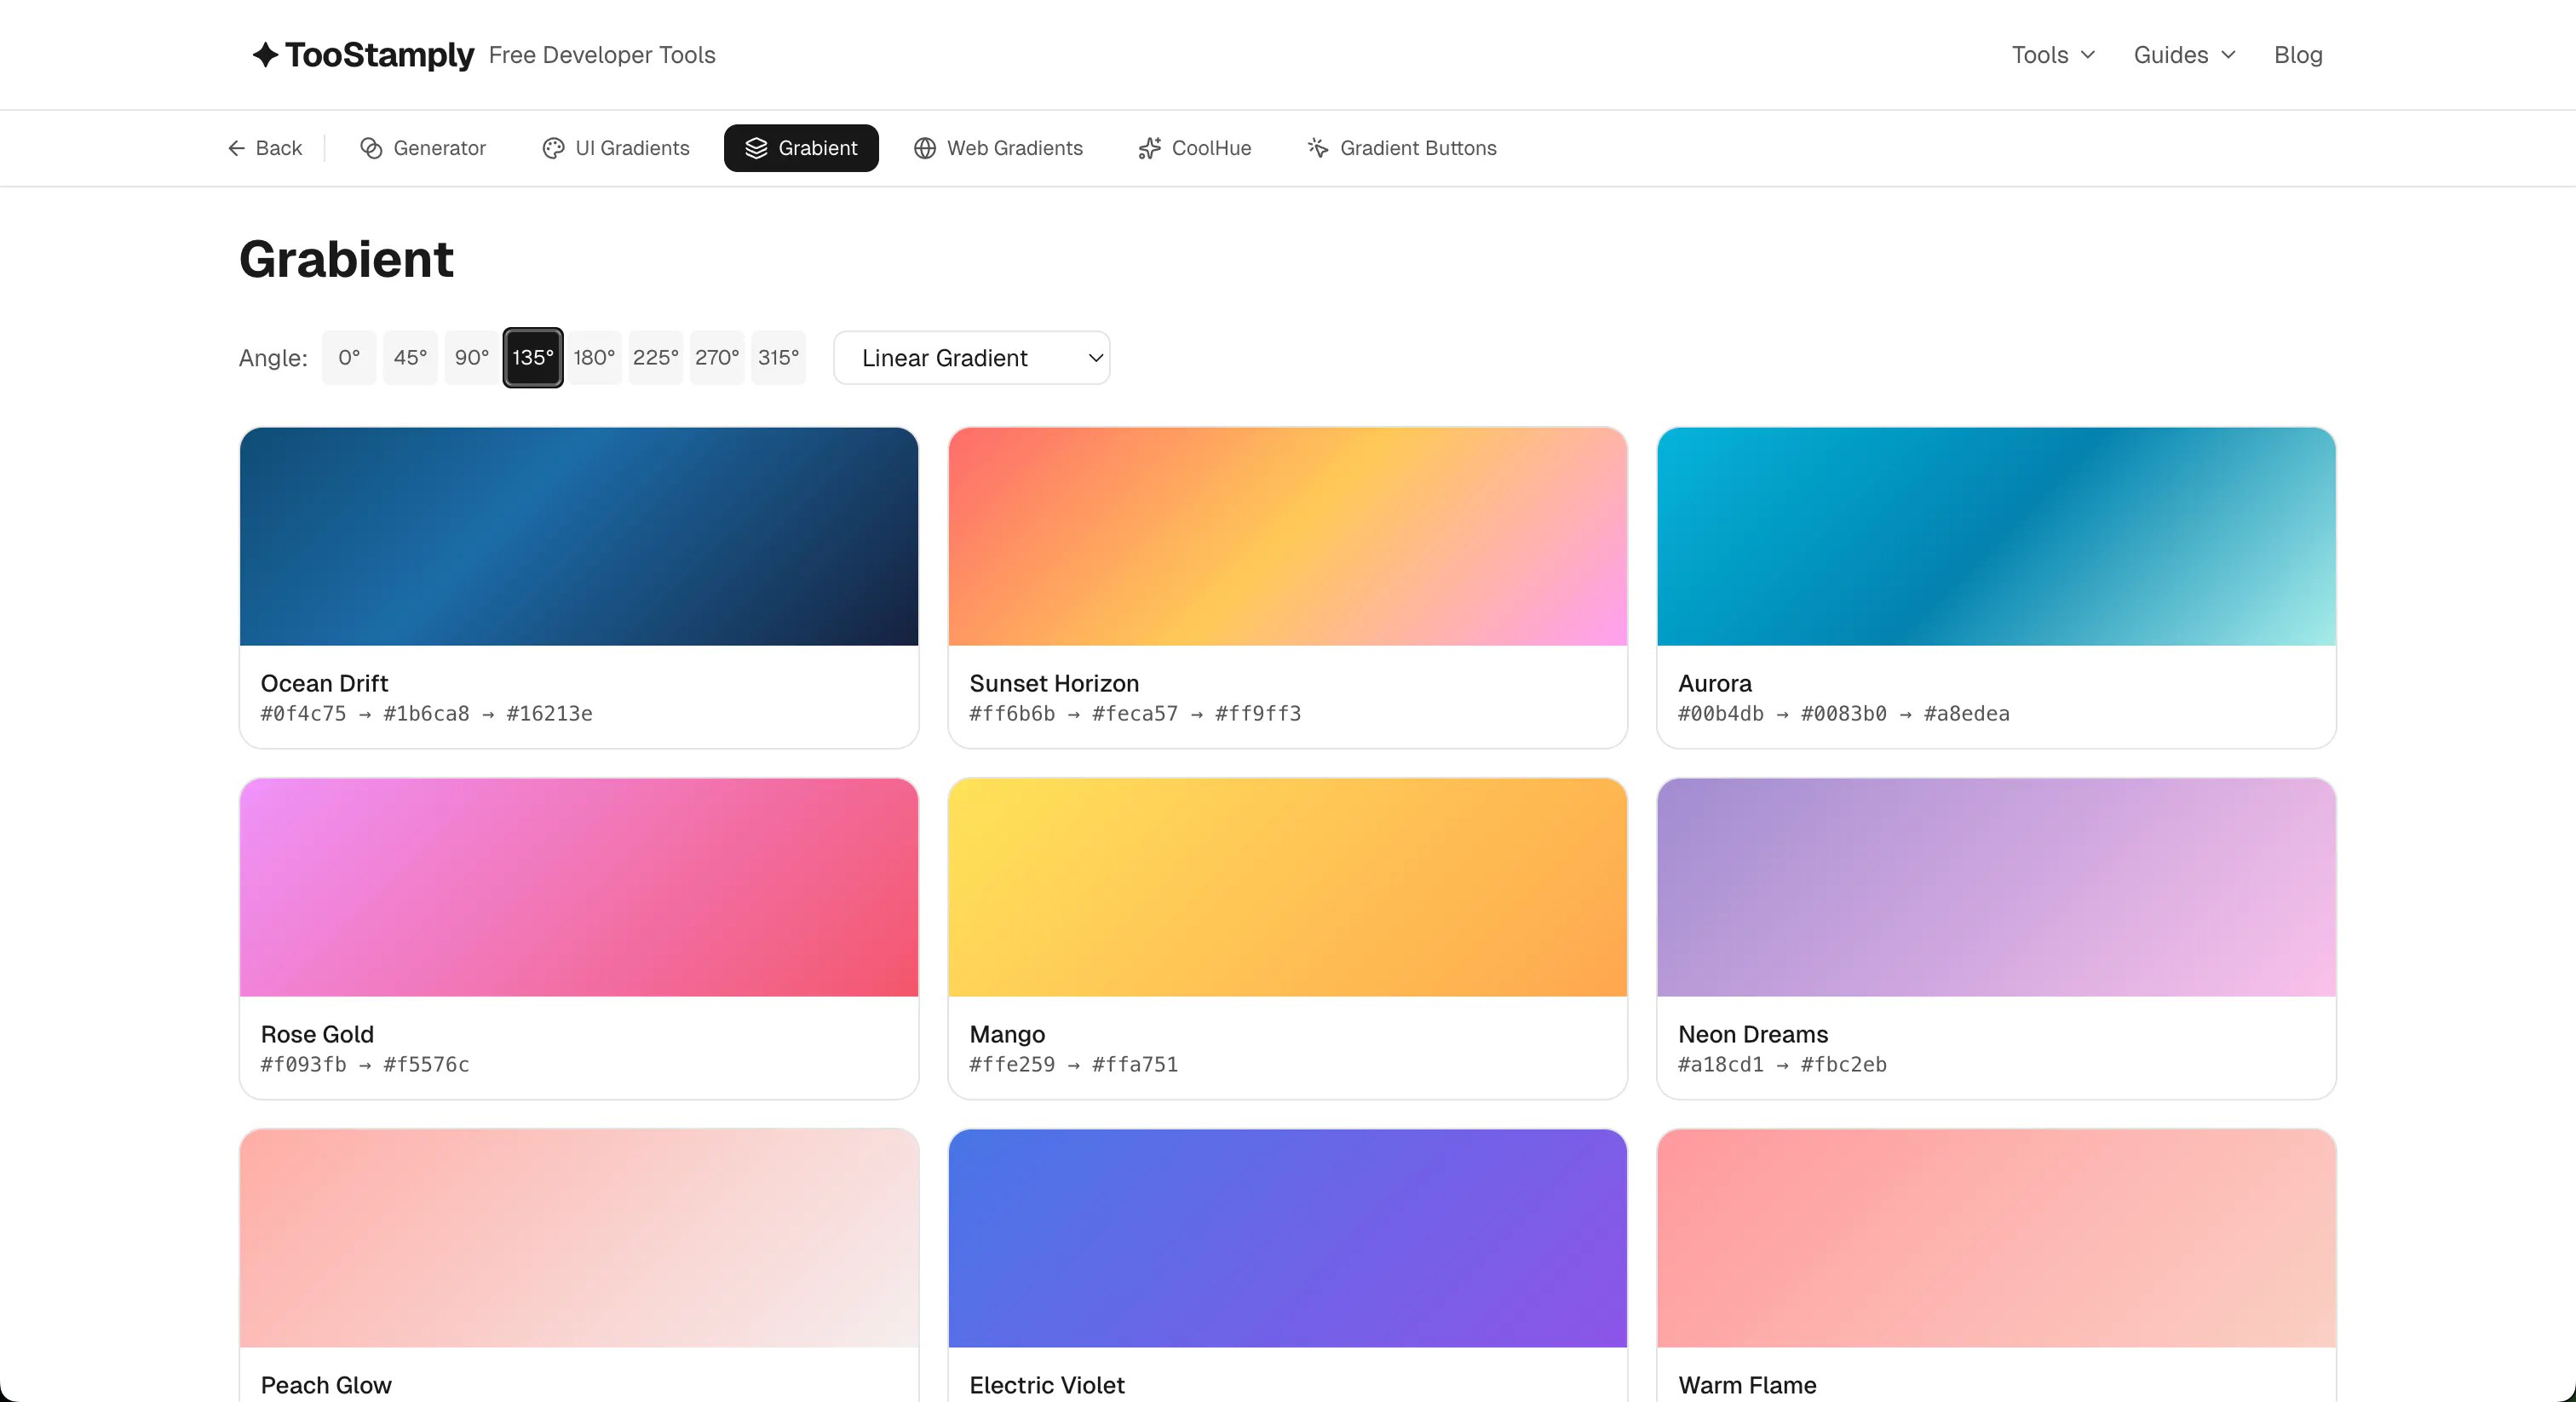Click the UI Gradients palette icon
The width and height of the screenshot is (2576, 1402).
click(x=553, y=148)
